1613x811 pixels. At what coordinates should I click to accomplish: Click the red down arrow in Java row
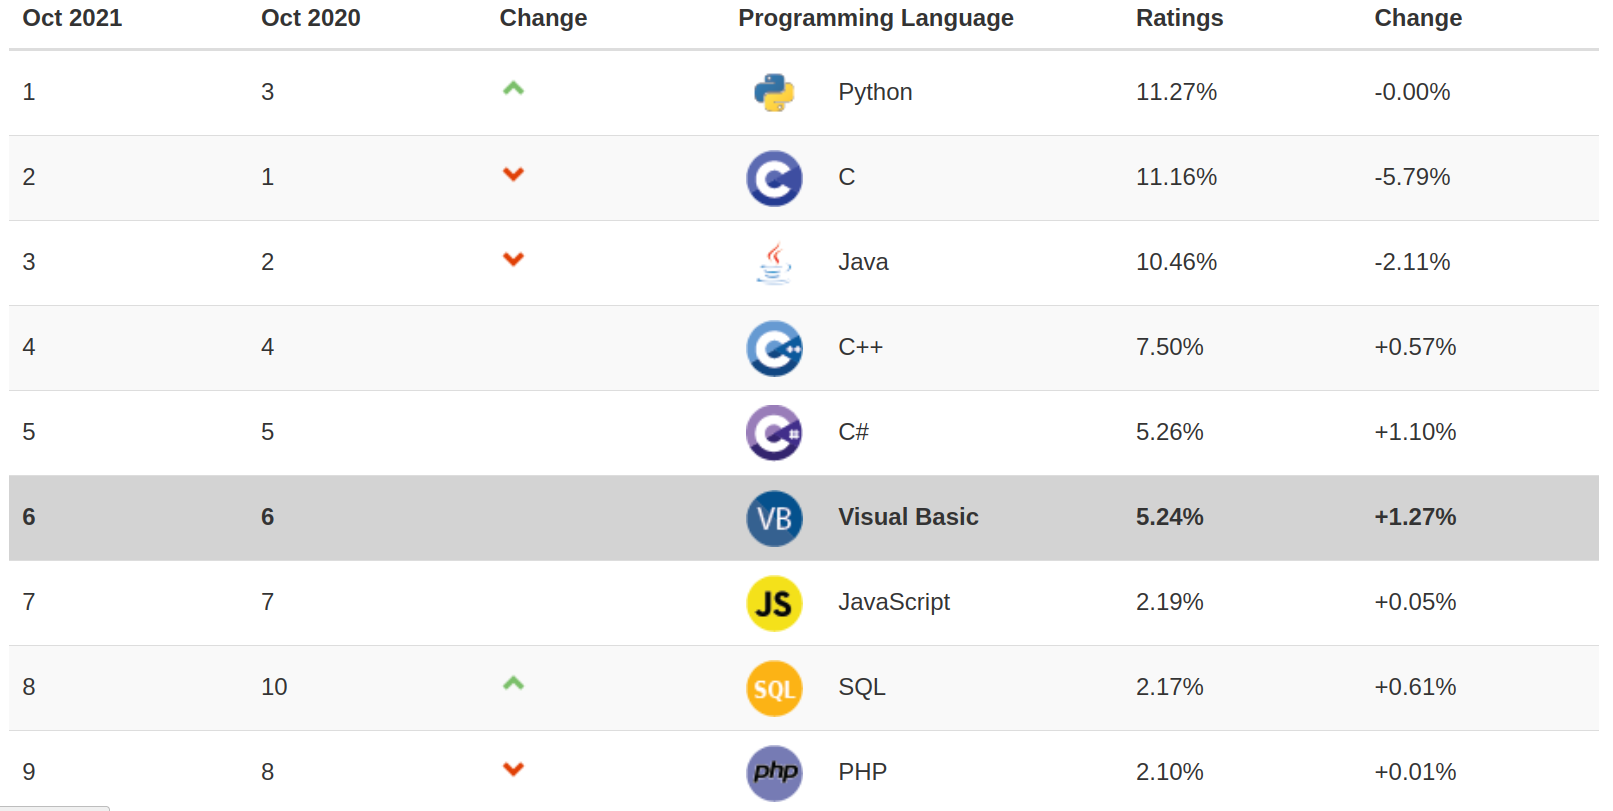pos(513,260)
